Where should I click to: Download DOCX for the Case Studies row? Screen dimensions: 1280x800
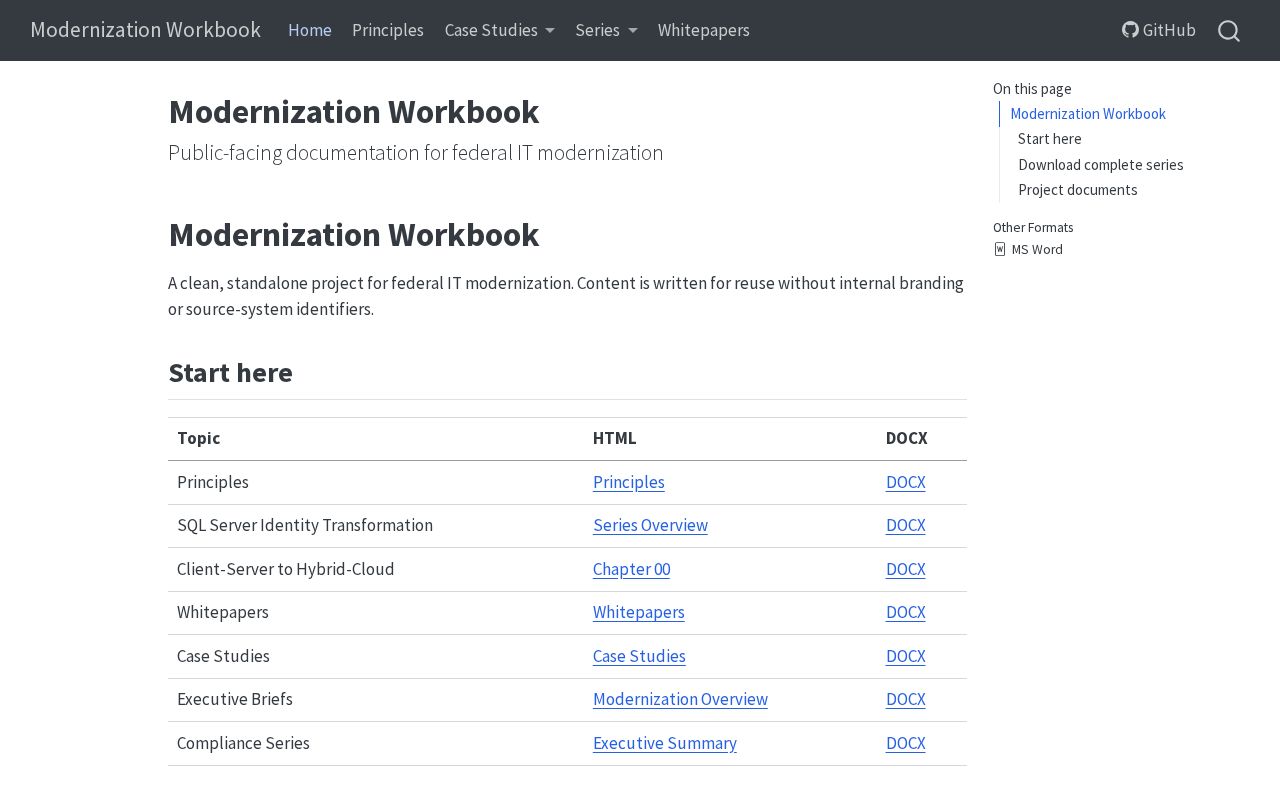(906, 656)
